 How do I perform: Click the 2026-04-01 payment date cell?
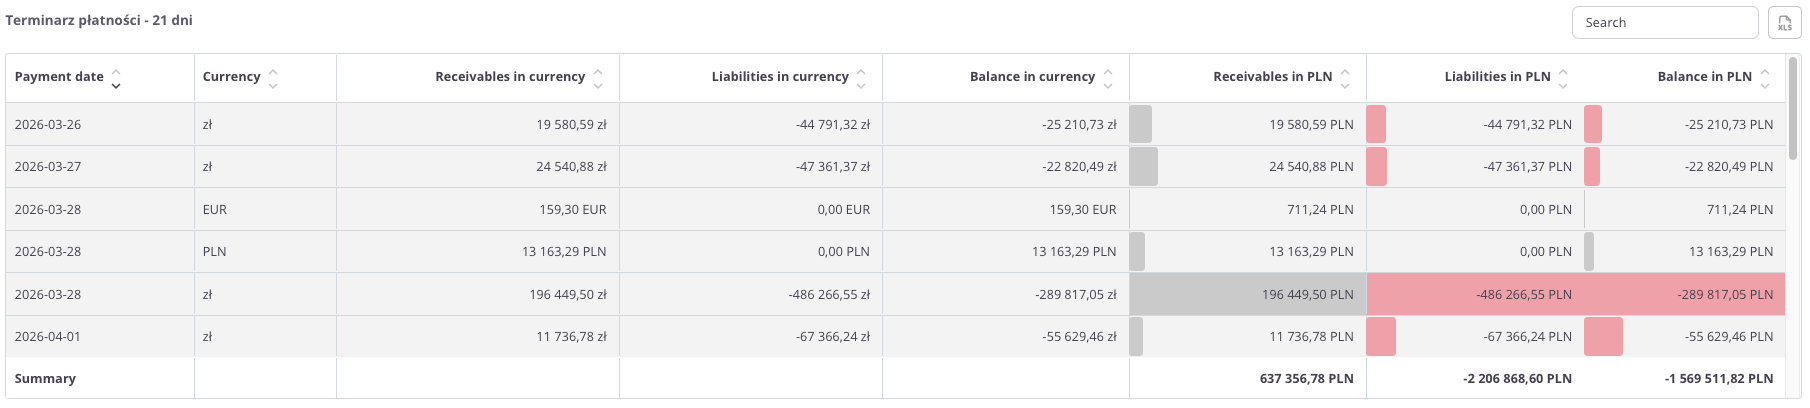coord(48,337)
